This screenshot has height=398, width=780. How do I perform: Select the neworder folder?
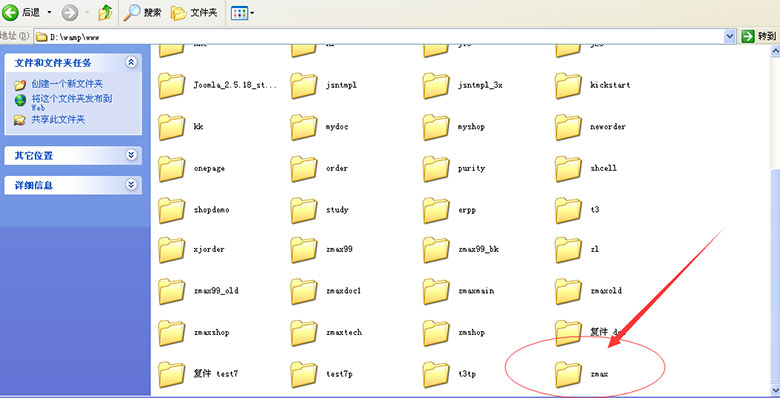(x=590, y=127)
